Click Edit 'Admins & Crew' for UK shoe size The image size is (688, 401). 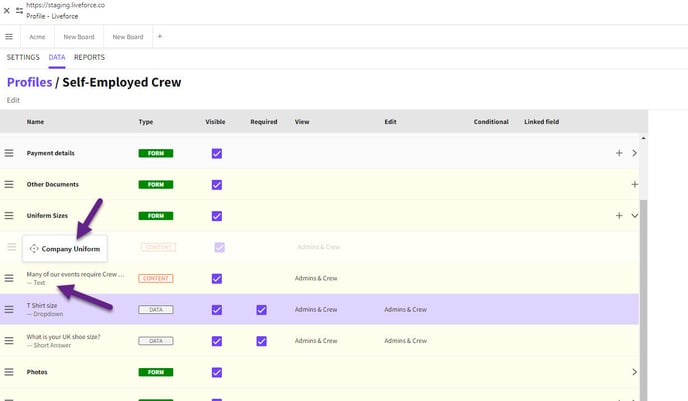405,340
